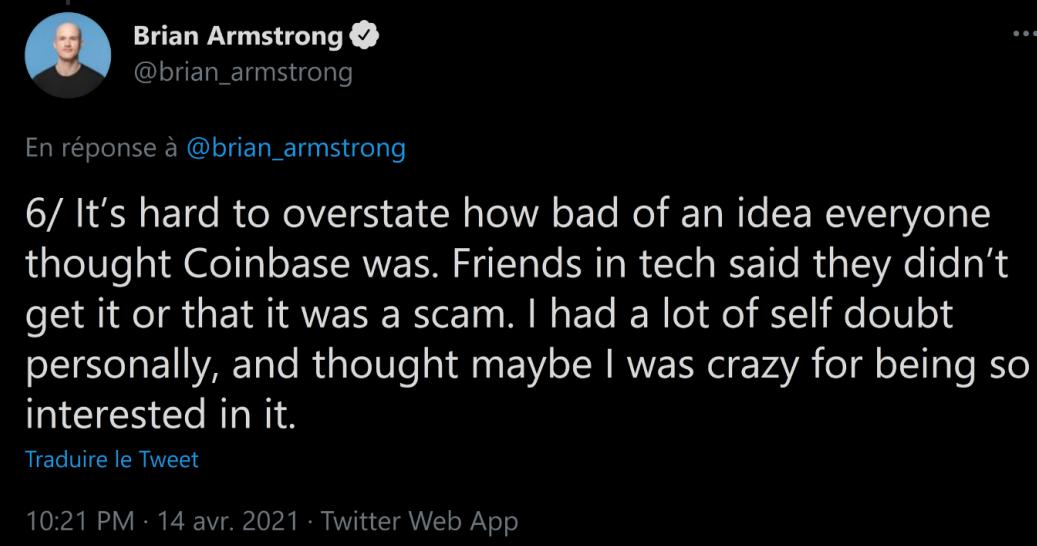
Task: Click the Traduire le Tweet link
Action: (110, 460)
